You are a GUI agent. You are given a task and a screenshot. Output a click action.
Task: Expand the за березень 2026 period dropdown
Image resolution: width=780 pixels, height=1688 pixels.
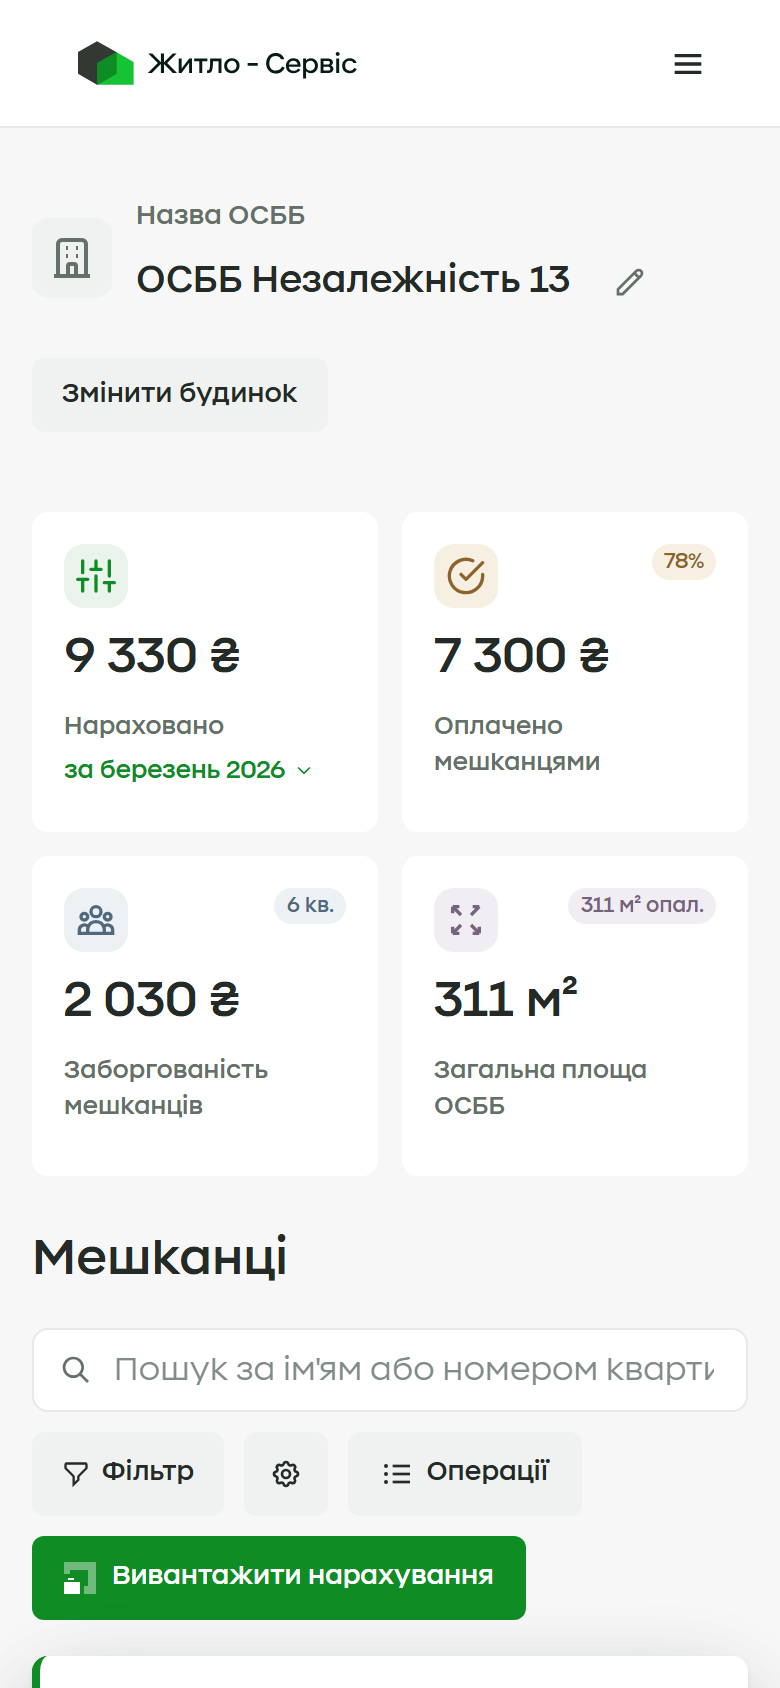click(188, 770)
